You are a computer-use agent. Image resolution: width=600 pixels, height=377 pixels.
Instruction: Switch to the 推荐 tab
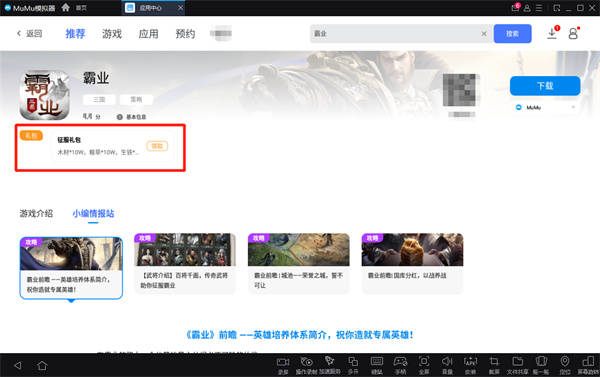(75, 34)
